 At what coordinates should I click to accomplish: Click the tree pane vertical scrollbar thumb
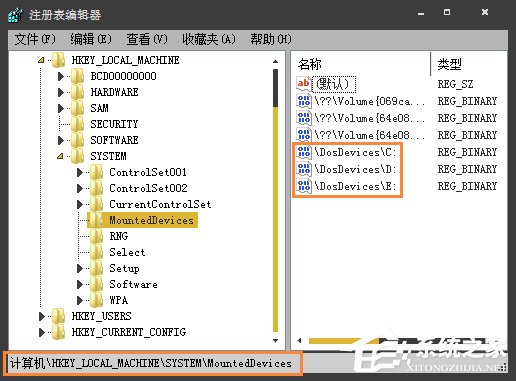275,88
